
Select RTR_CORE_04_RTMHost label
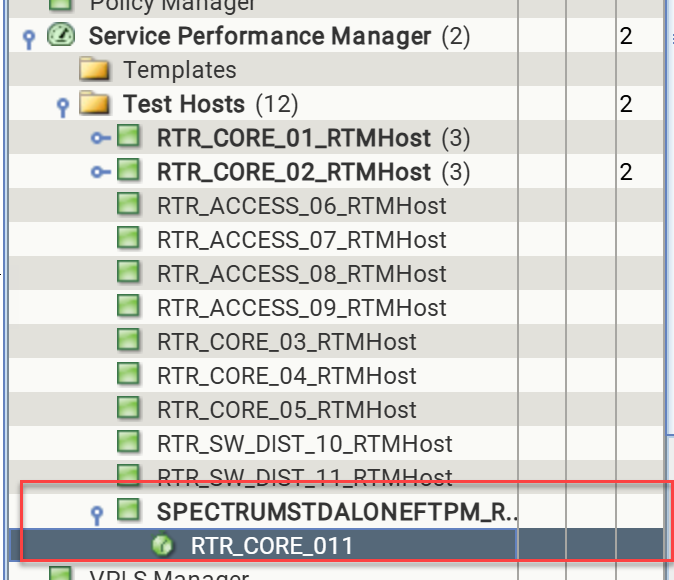pos(287,376)
